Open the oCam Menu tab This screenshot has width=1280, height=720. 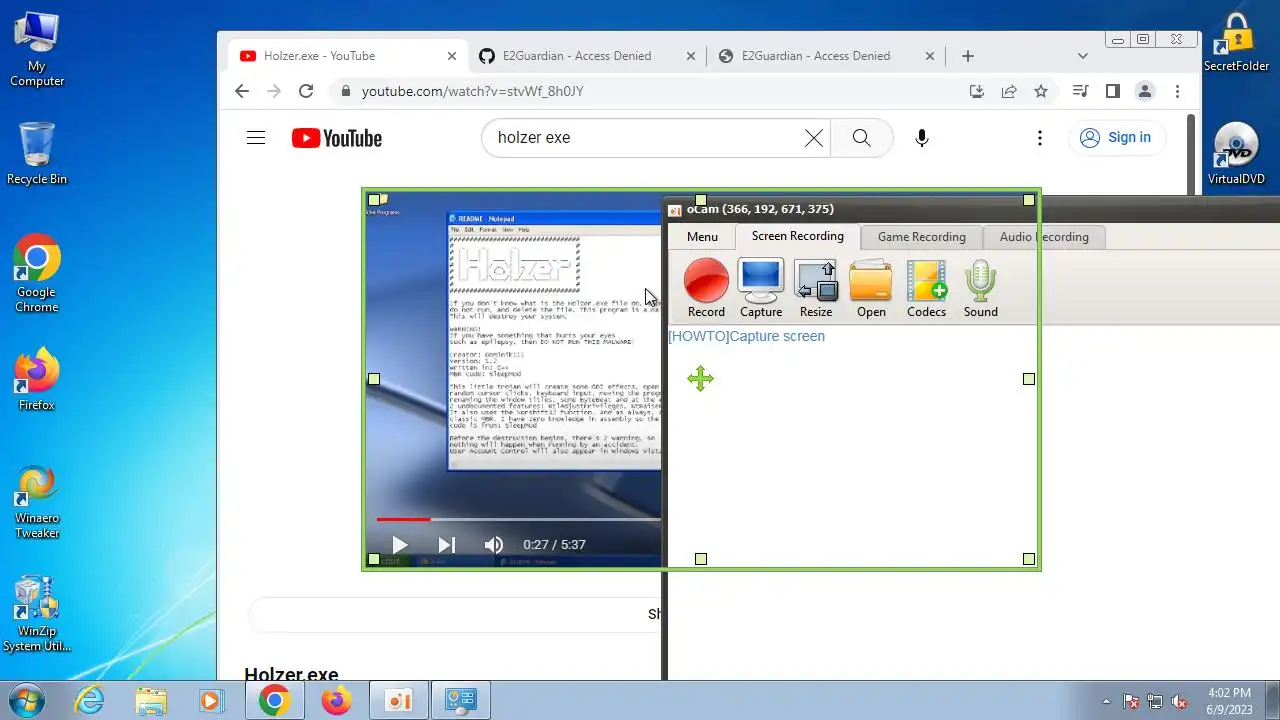(702, 237)
